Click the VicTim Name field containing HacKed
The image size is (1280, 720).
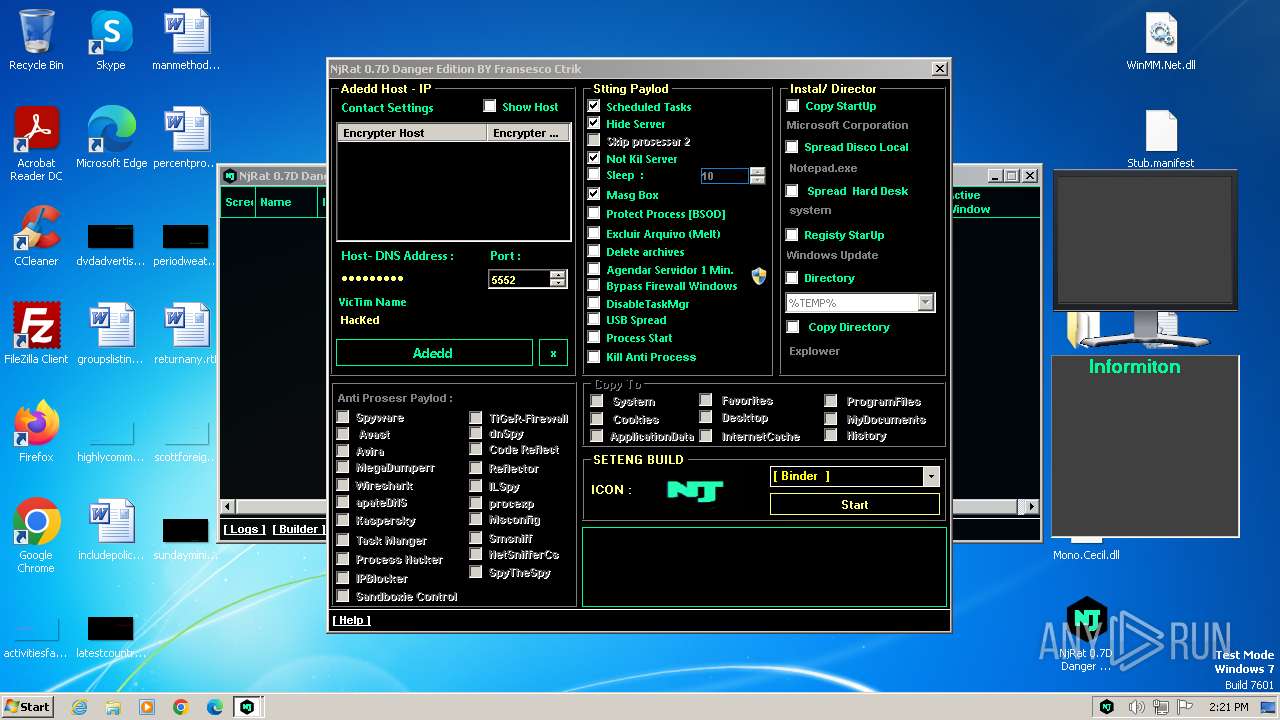408,320
